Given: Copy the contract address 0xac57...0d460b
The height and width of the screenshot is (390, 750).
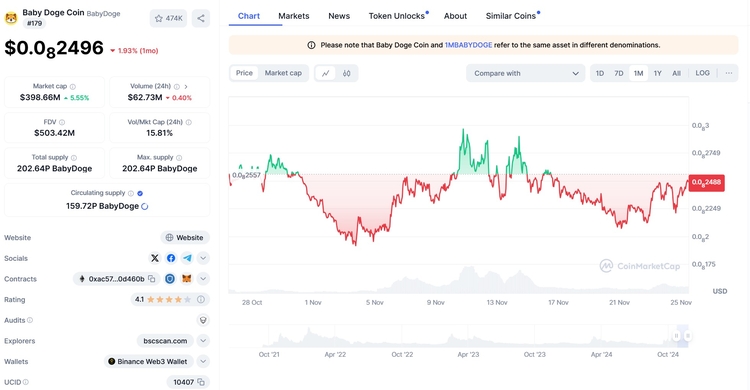Looking at the screenshot, I should tap(152, 279).
